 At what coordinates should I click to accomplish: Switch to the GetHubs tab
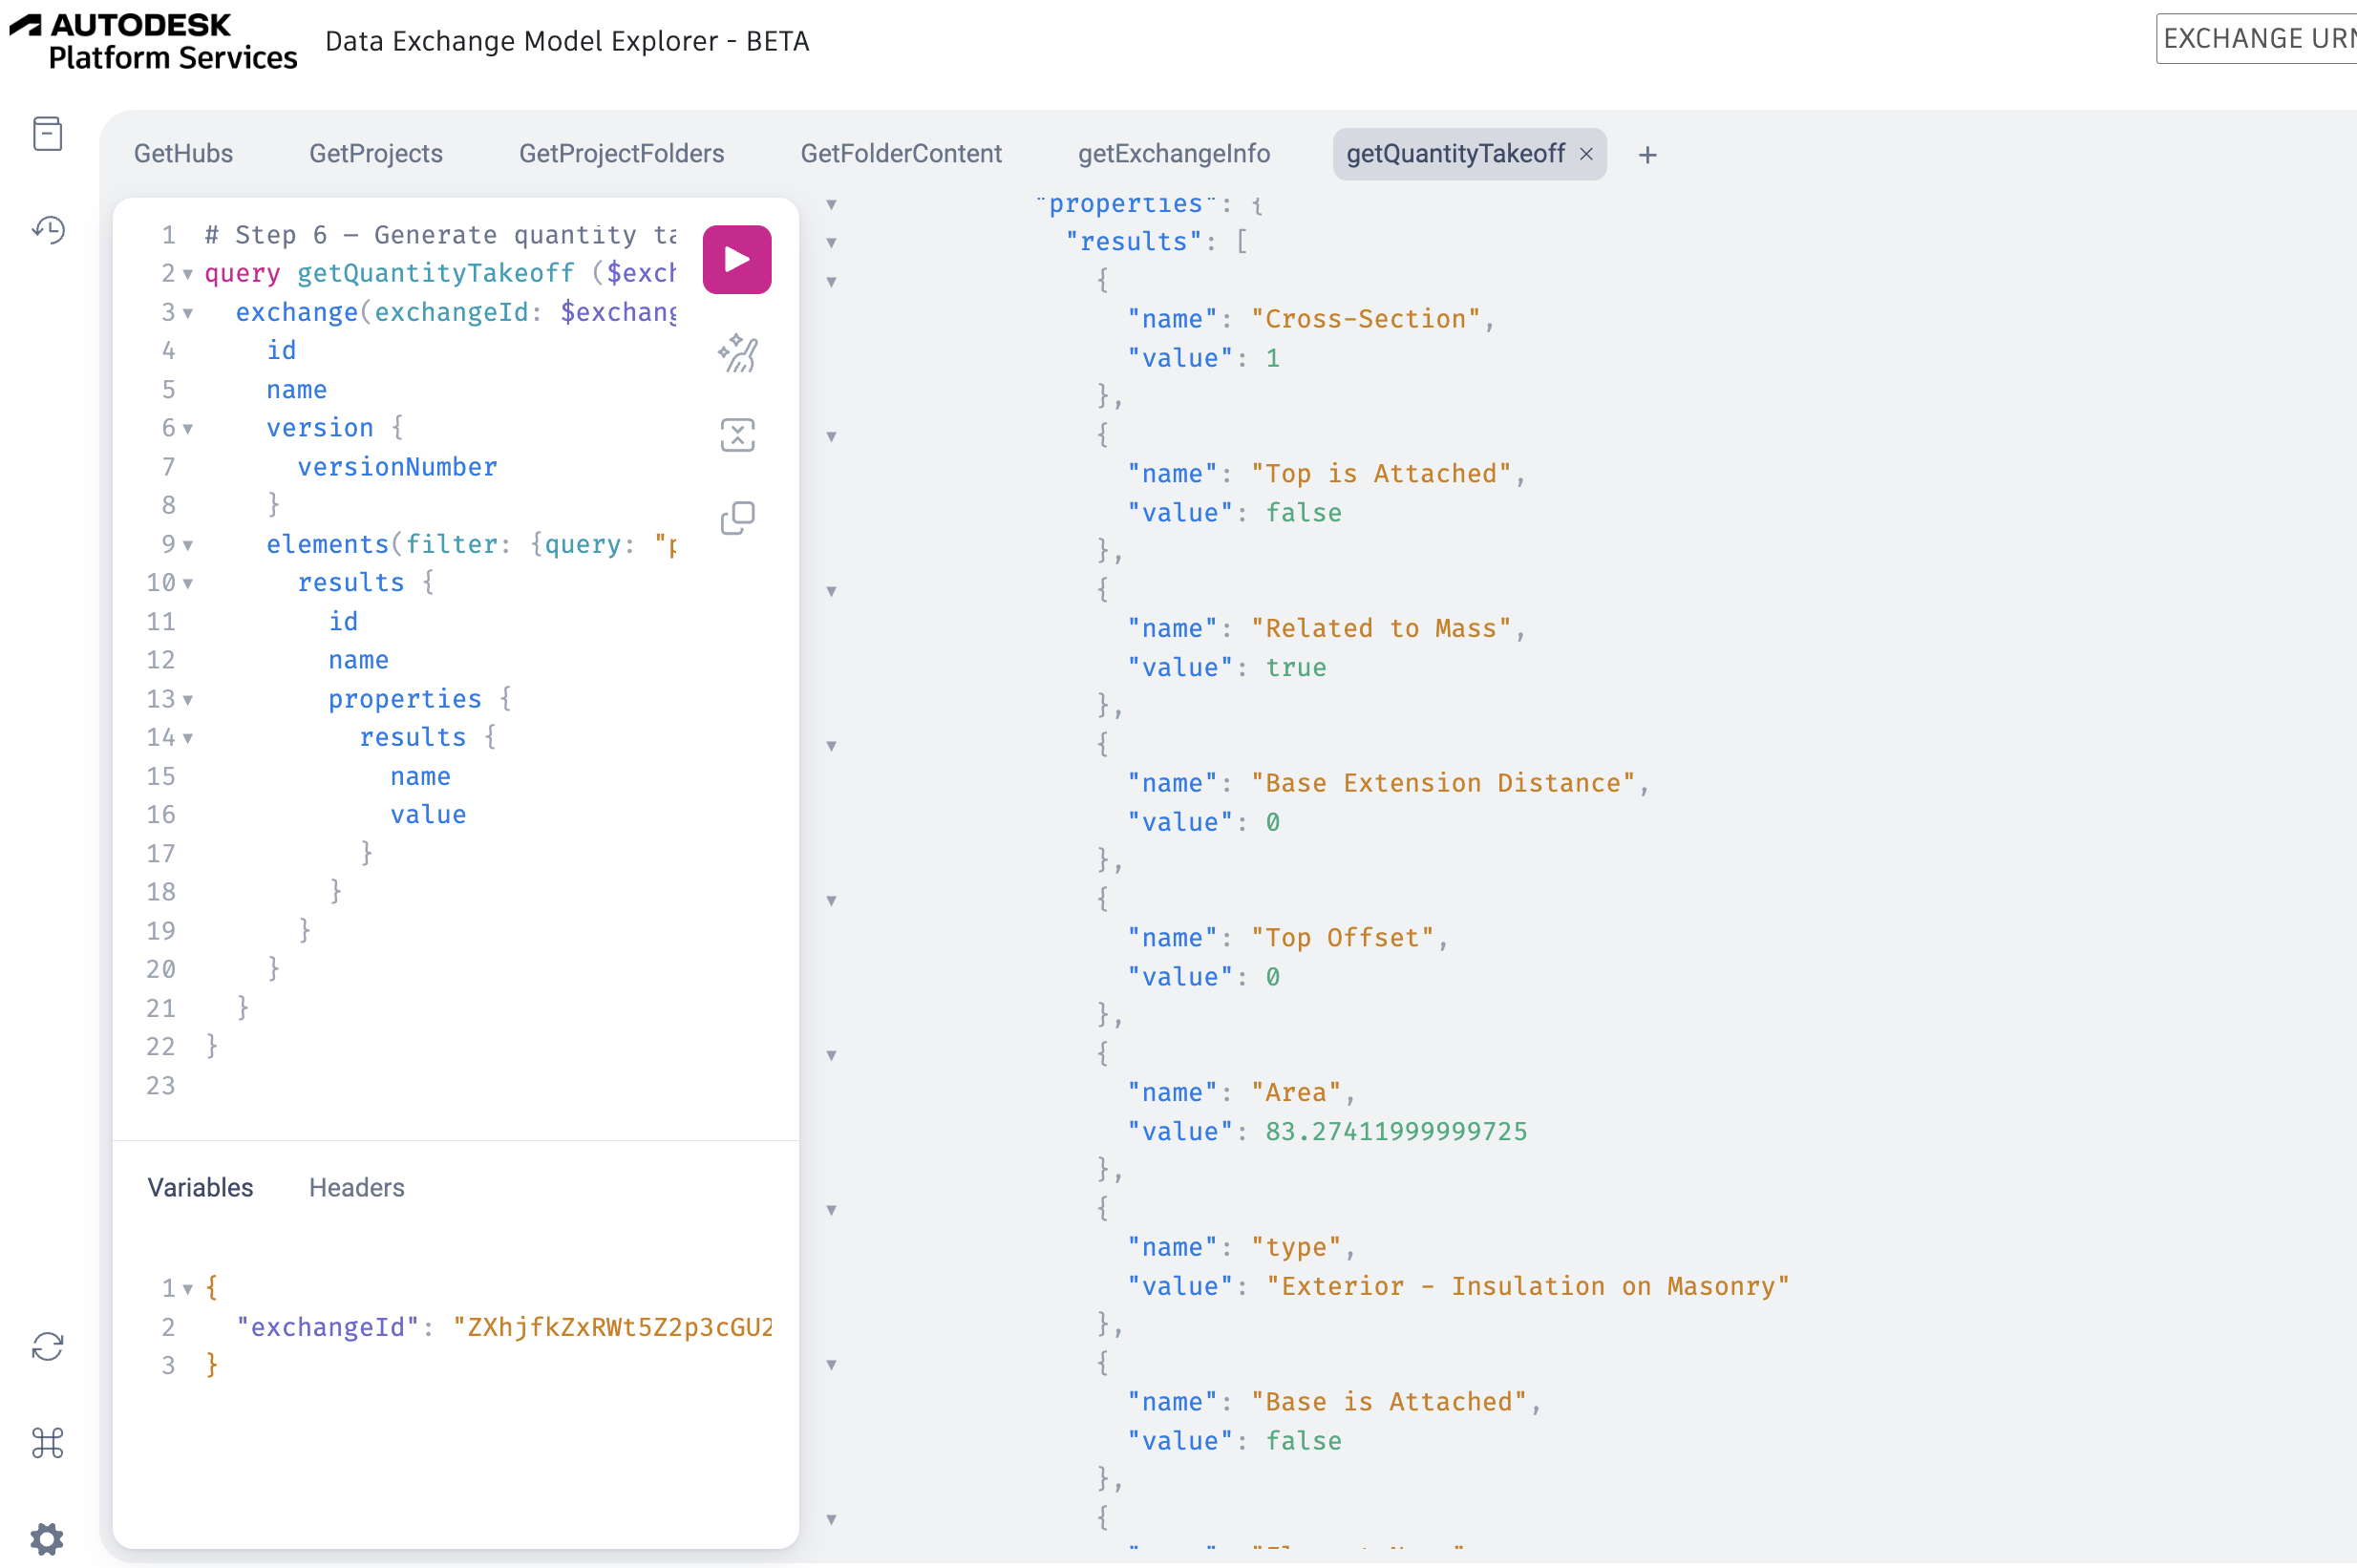[x=183, y=154]
